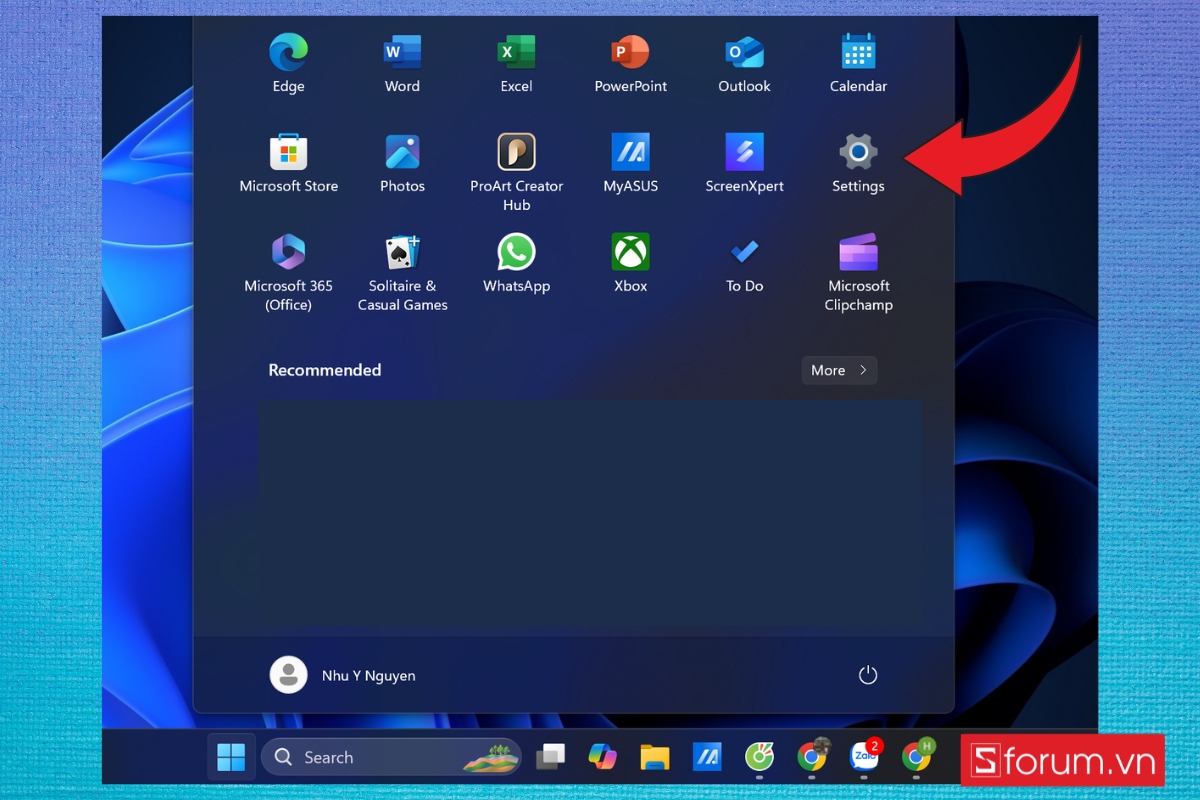Click the More button in Recommended
This screenshot has height=800, width=1200.
pyautogui.click(x=839, y=370)
